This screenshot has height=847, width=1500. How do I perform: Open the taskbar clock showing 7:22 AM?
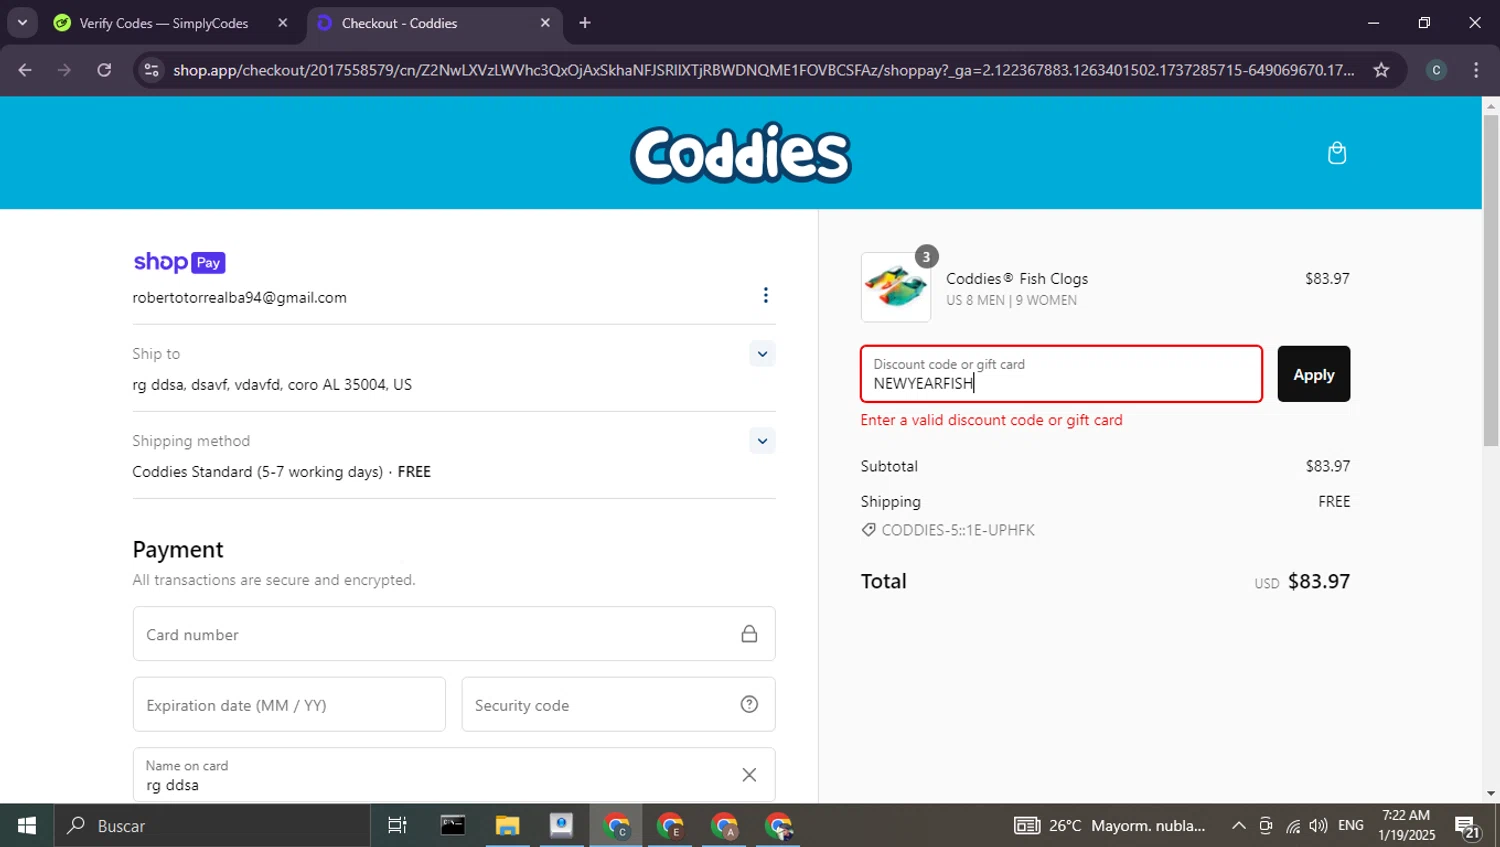(x=1406, y=825)
